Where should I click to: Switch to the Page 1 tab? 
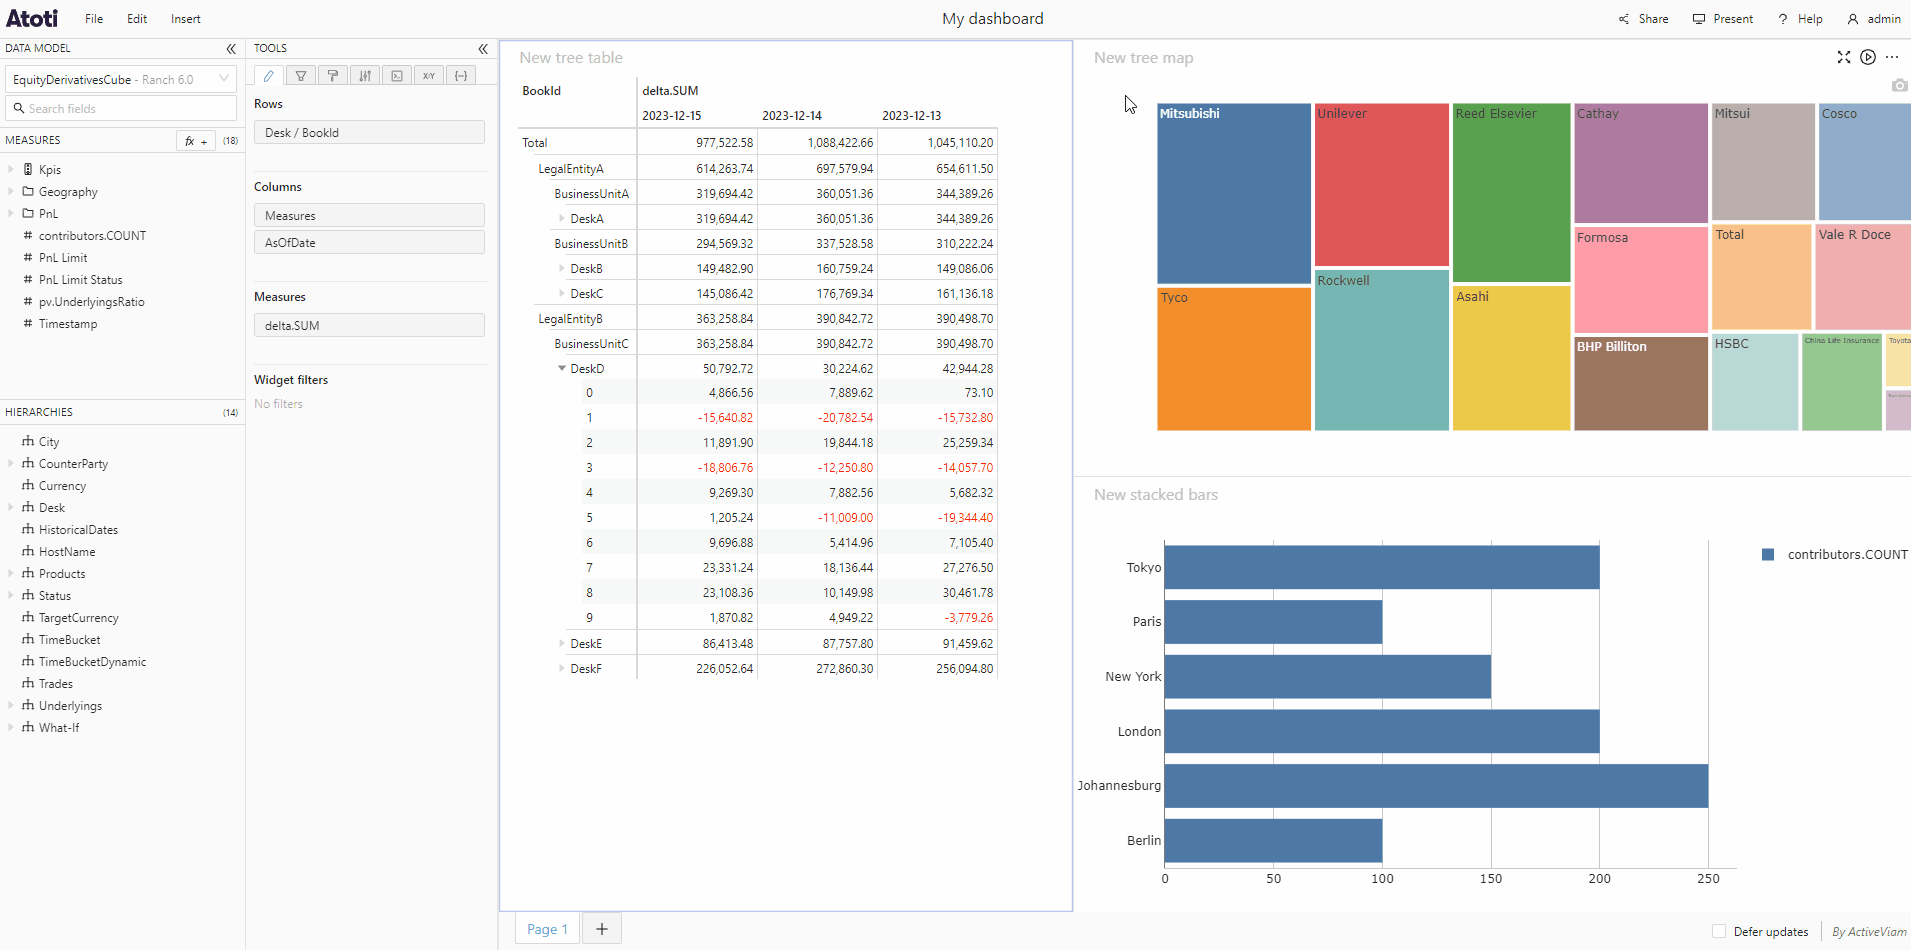tap(547, 929)
